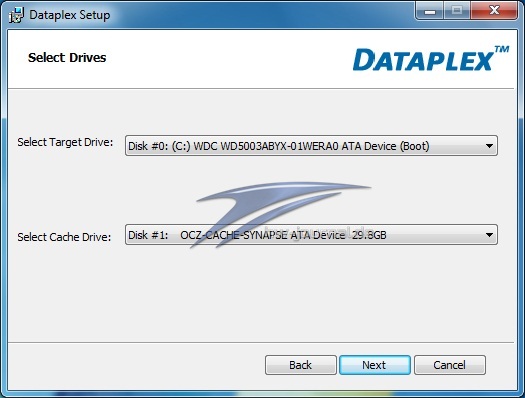Go Back to the previous setup page
525x398 pixels.
300,365
